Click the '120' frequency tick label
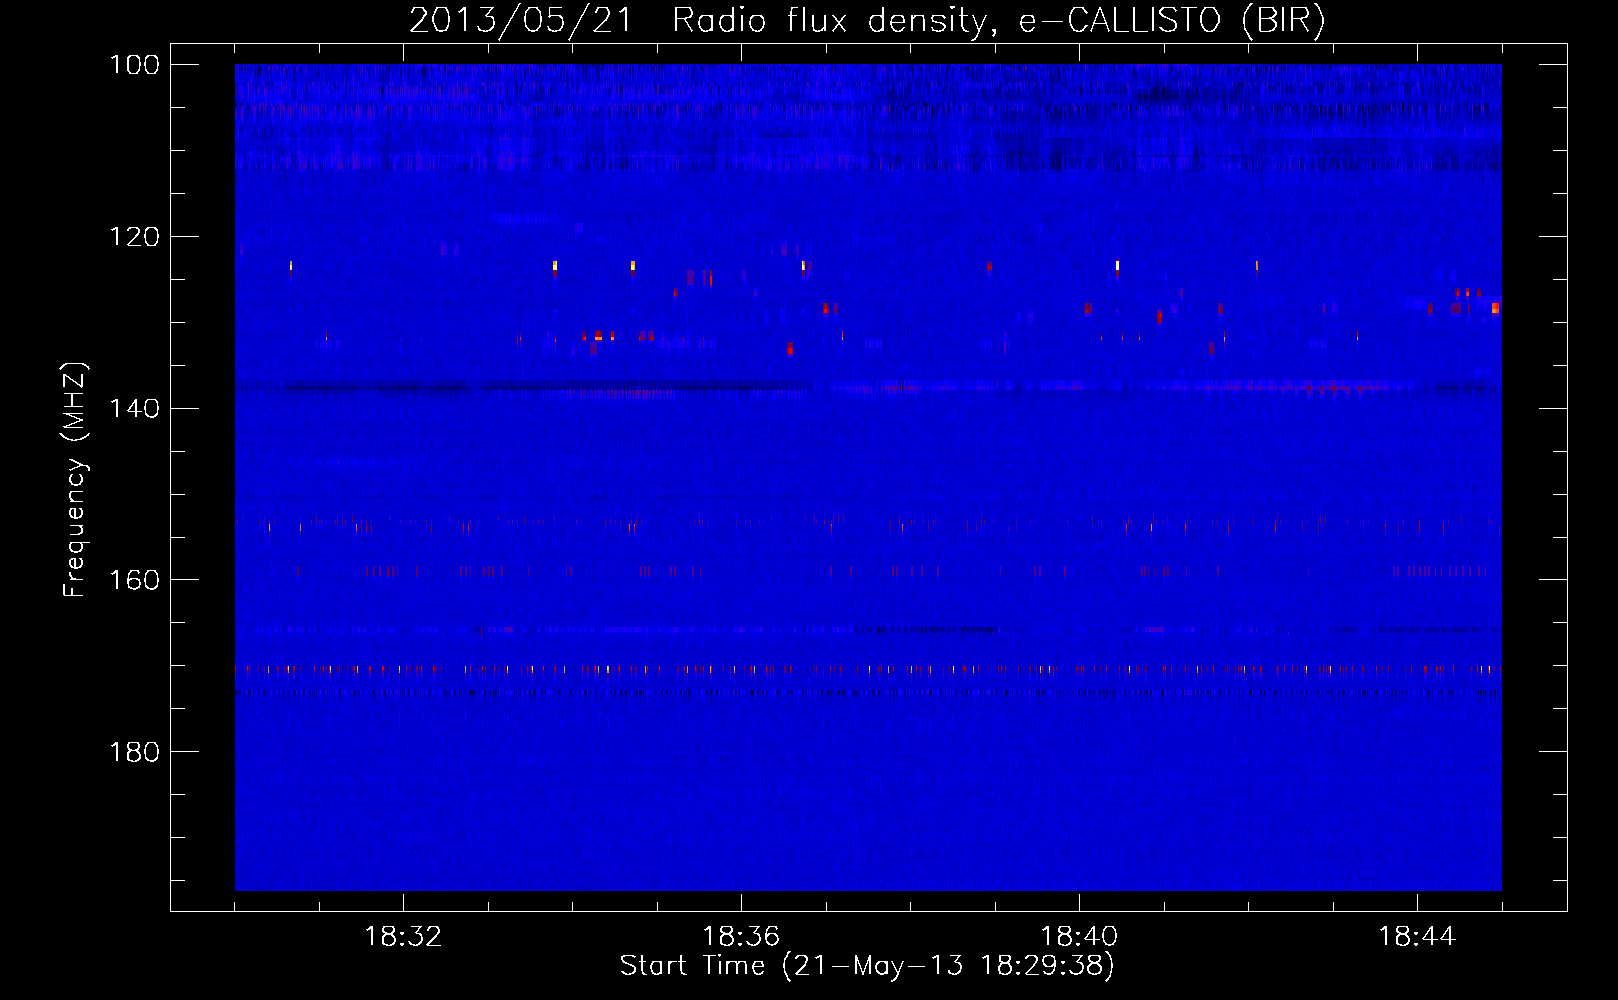The width and height of the screenshot is (1618, 1000). pyautogui.click(x=133, y=237)
